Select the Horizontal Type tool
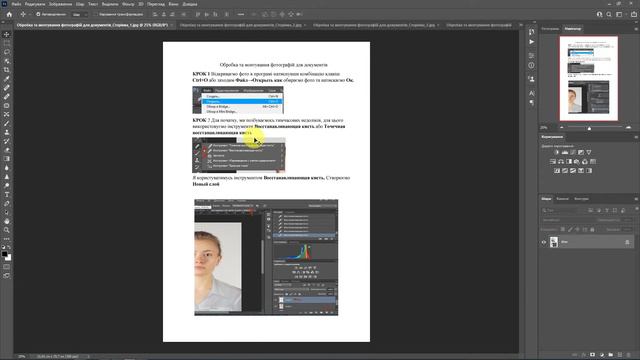Image resolution: width=640 pixels, height=360 pixels. [x=7, y=195]
